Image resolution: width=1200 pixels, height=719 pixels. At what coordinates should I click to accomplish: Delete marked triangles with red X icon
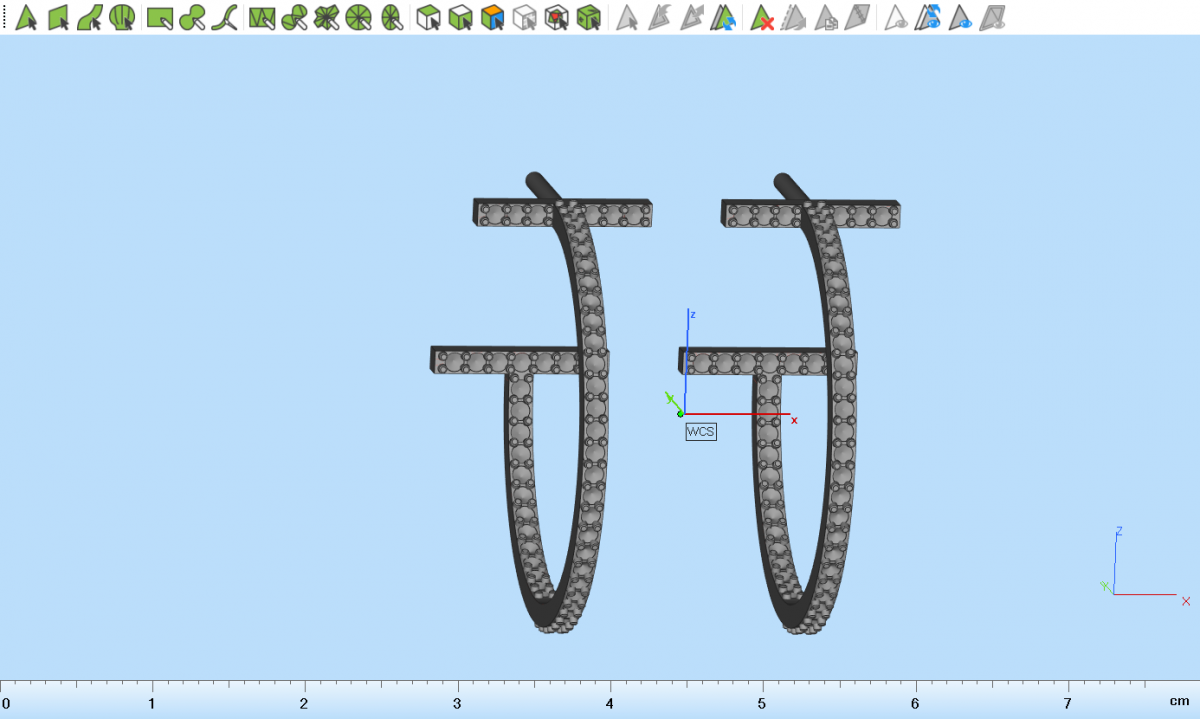pos(763,17)
